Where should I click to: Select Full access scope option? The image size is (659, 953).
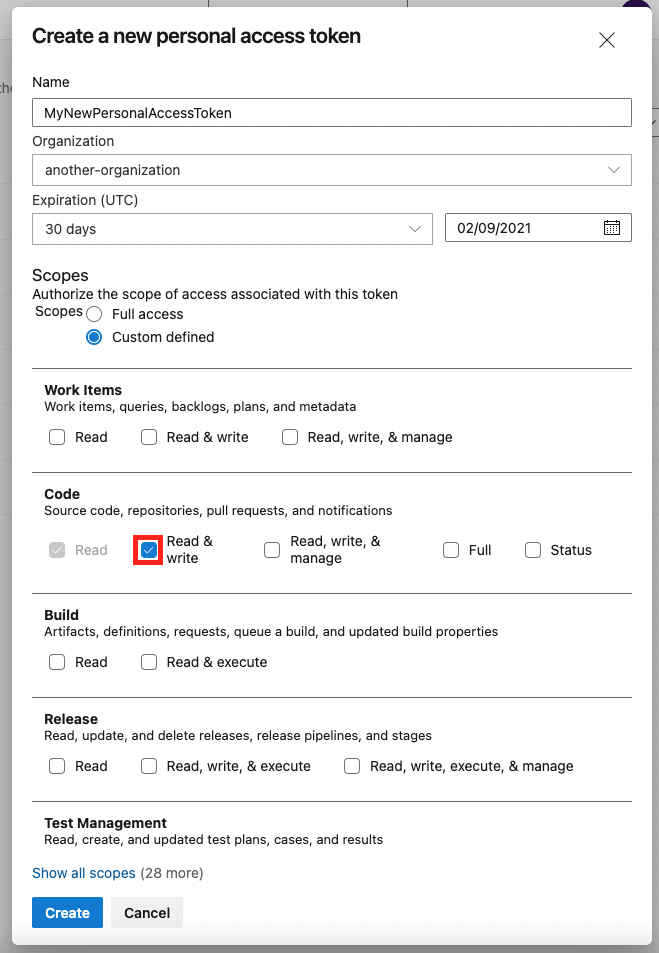pos(93,313)
